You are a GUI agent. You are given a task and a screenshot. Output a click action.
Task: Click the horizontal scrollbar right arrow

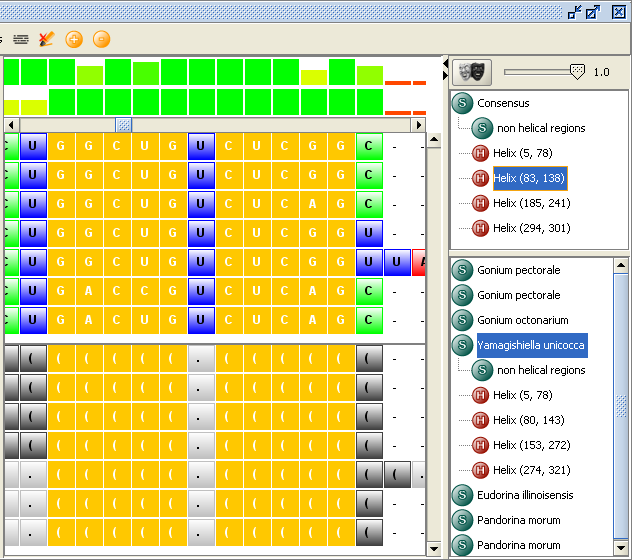pos(420,125)
